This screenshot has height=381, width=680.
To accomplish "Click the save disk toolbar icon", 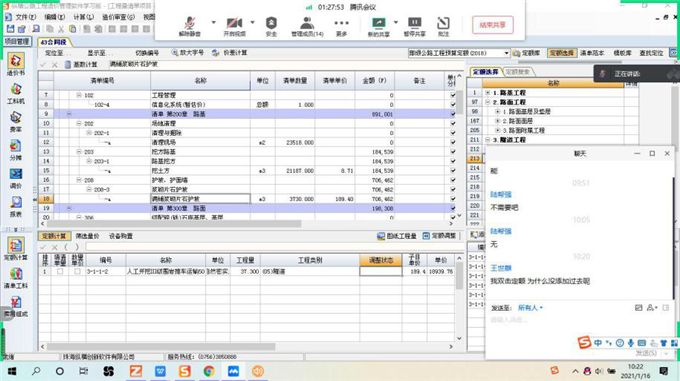I will tap(10, 29).
